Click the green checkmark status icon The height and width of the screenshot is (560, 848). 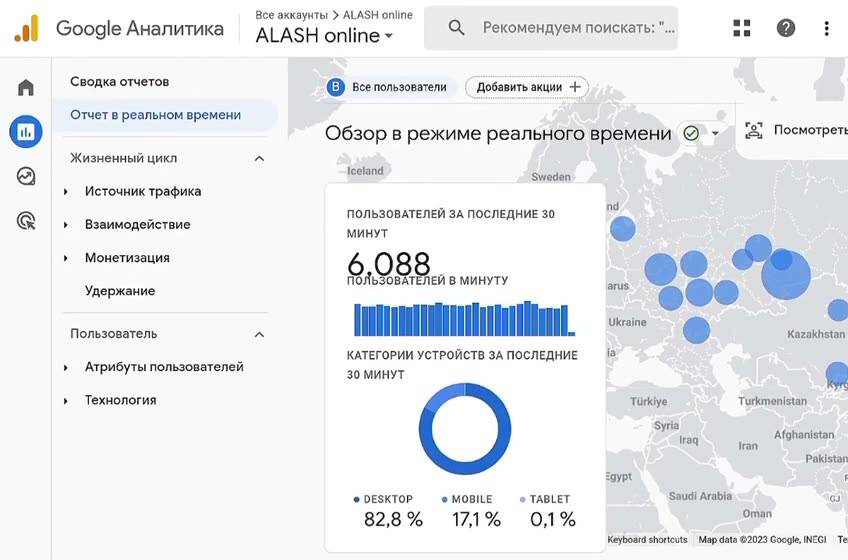[x=691, y=133]
